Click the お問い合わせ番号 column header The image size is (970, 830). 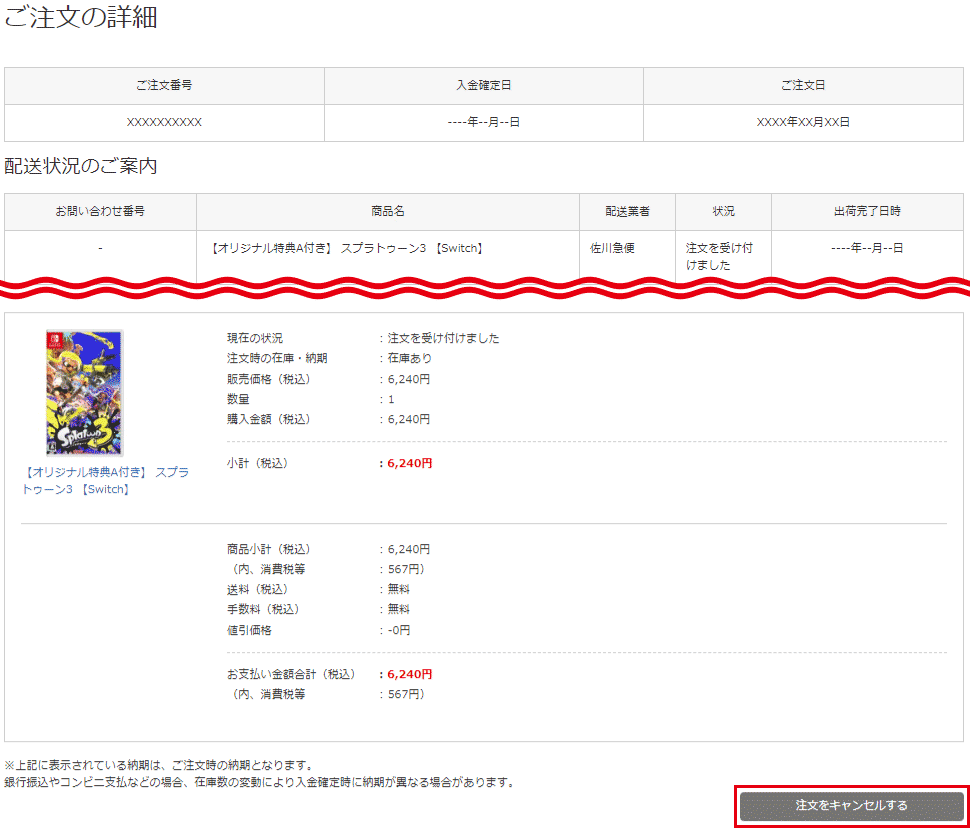[x=100, y=212]
